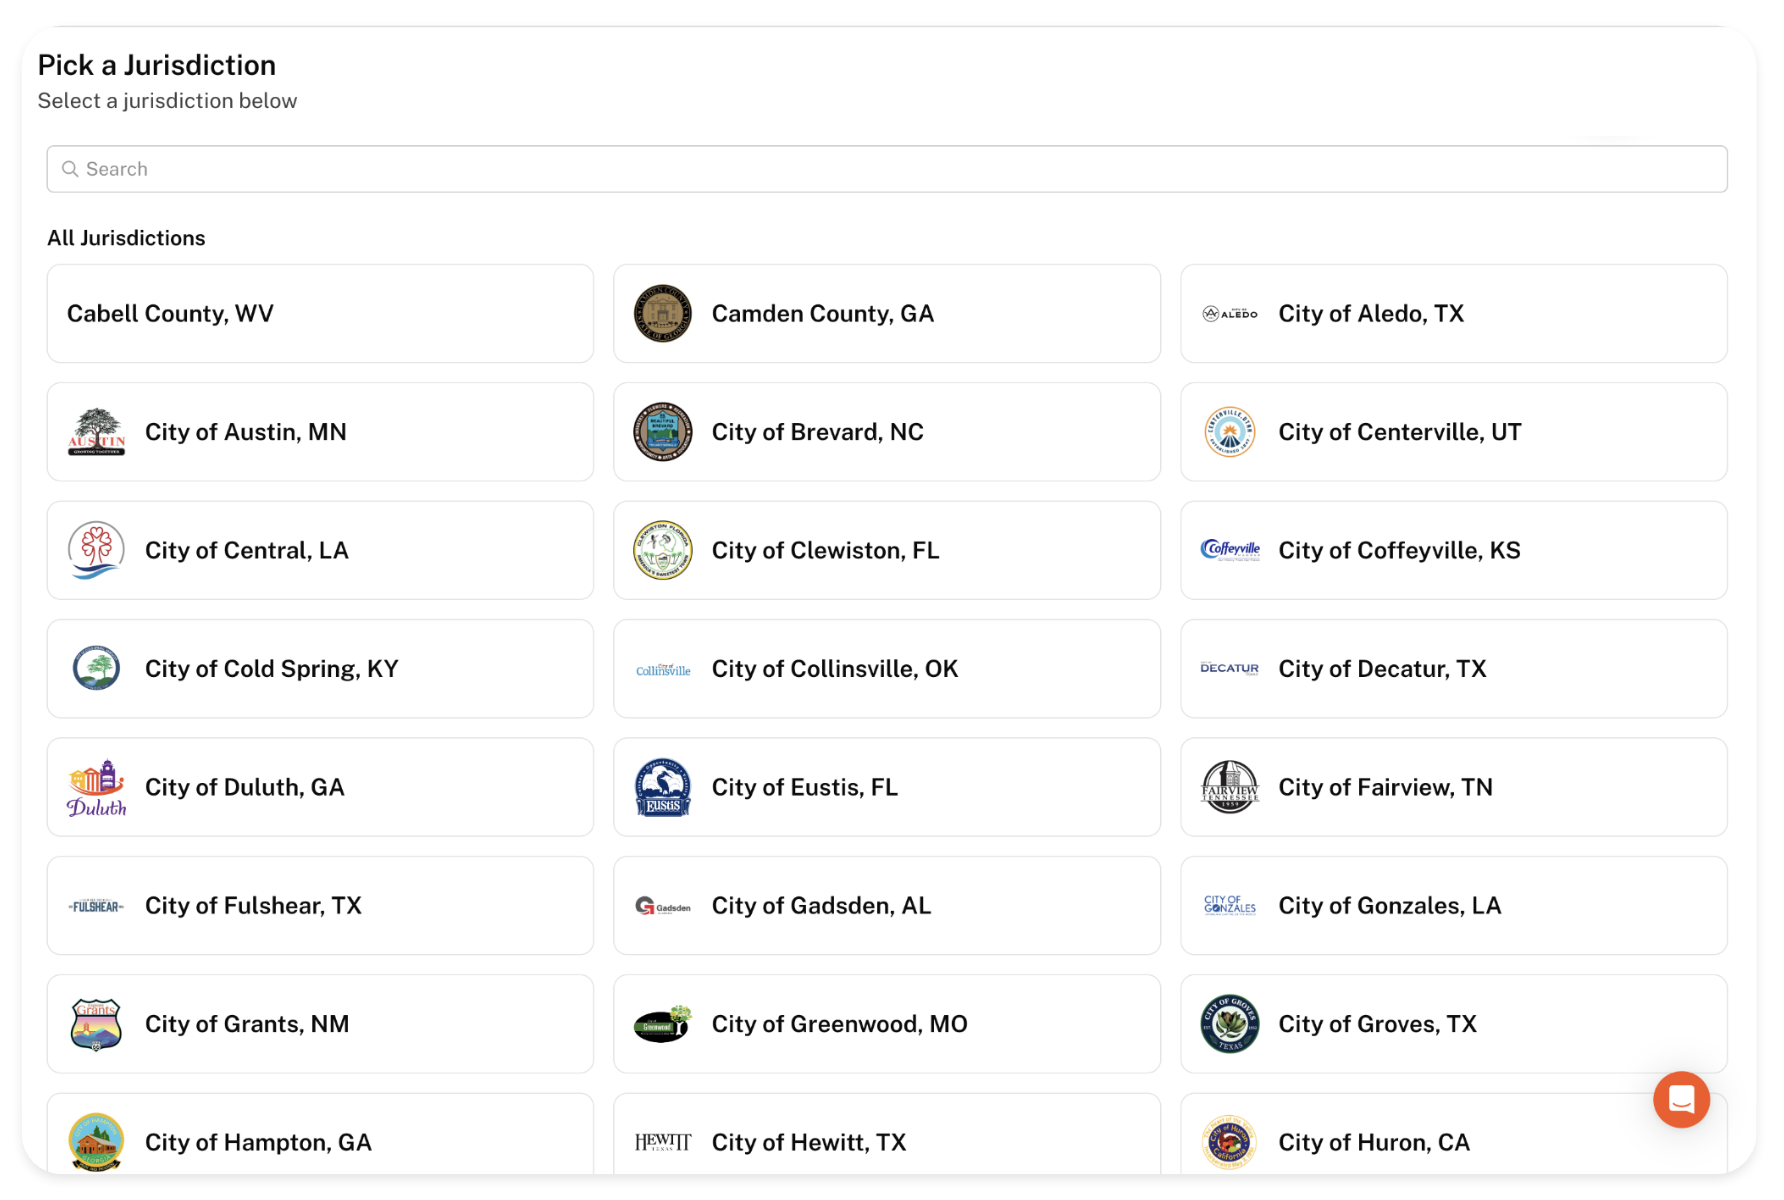Select City of Gadsden, AL

886,906
